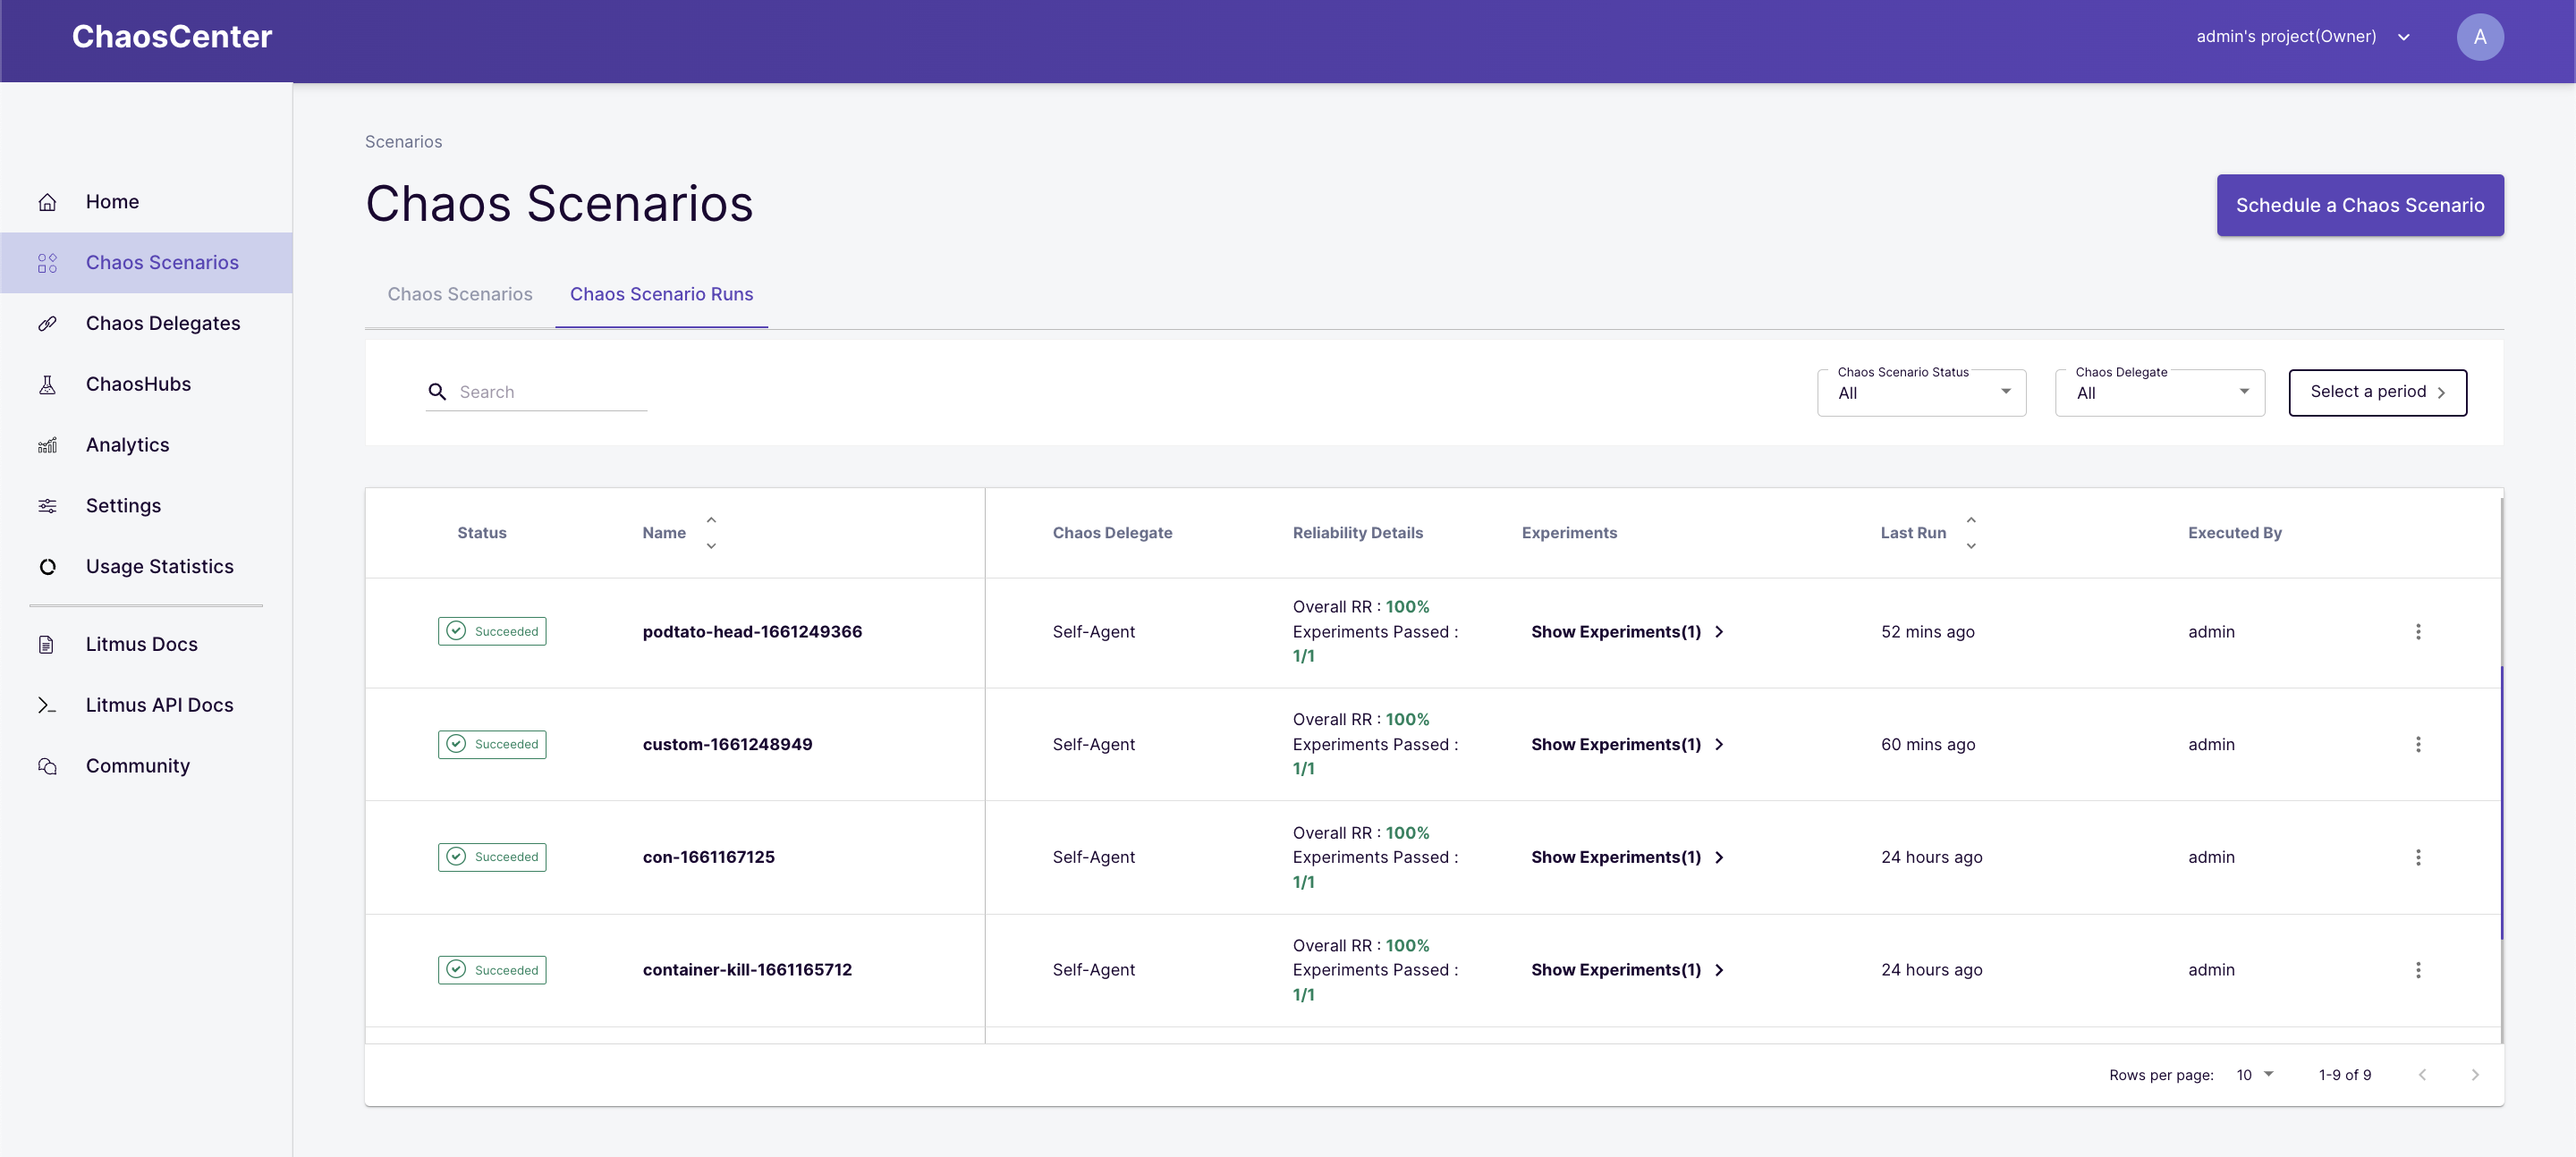Click the Usage Statistics circle icon
2576x1157 pixels.
pyautogui.click(x=47, y=567)
